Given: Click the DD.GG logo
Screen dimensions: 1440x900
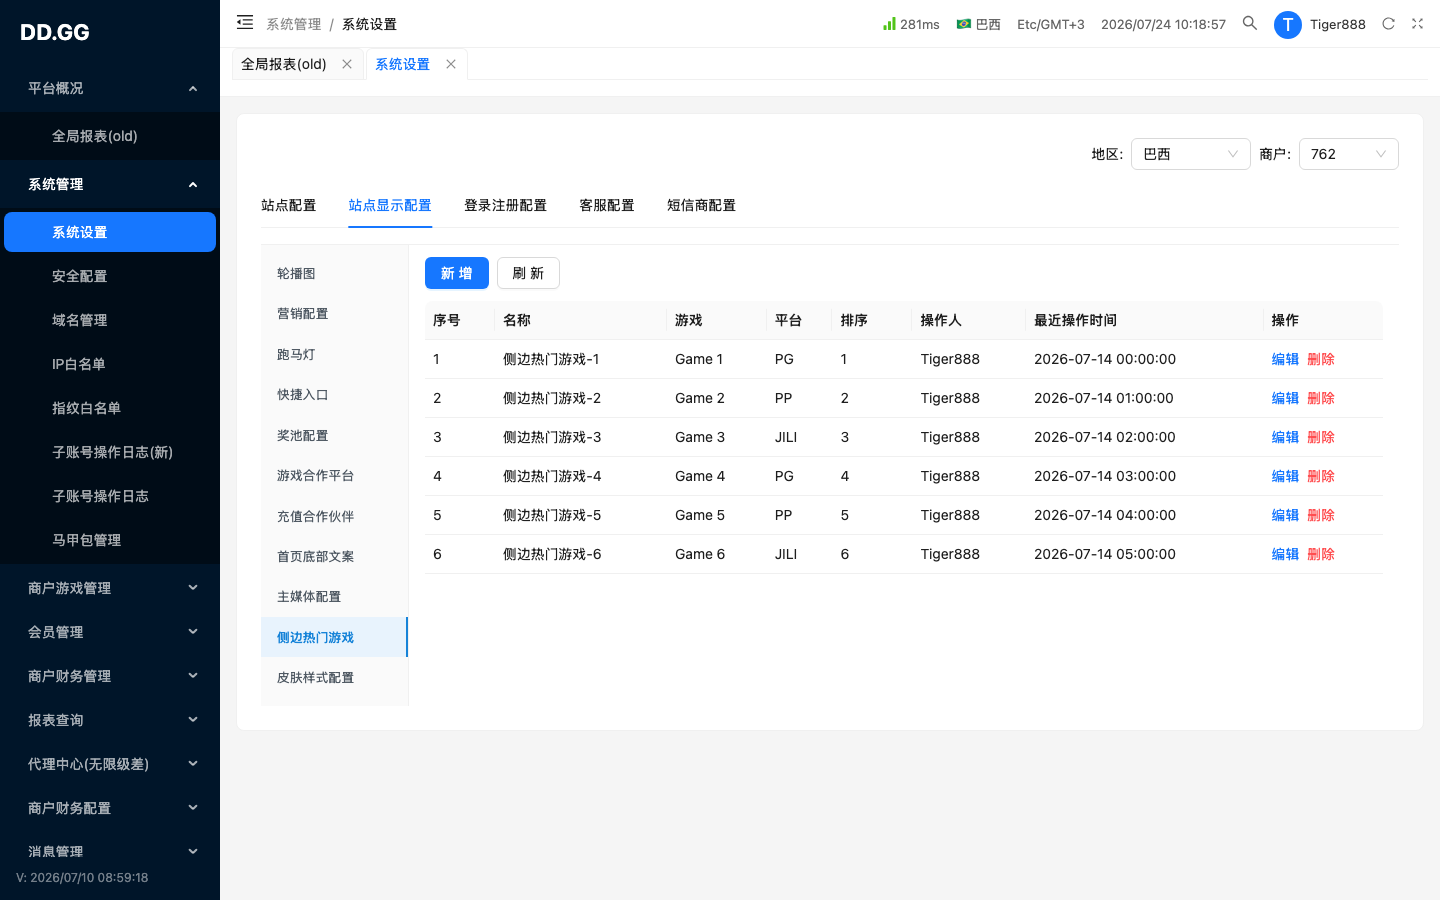Looking at the screenshot, I should (55, 32).
